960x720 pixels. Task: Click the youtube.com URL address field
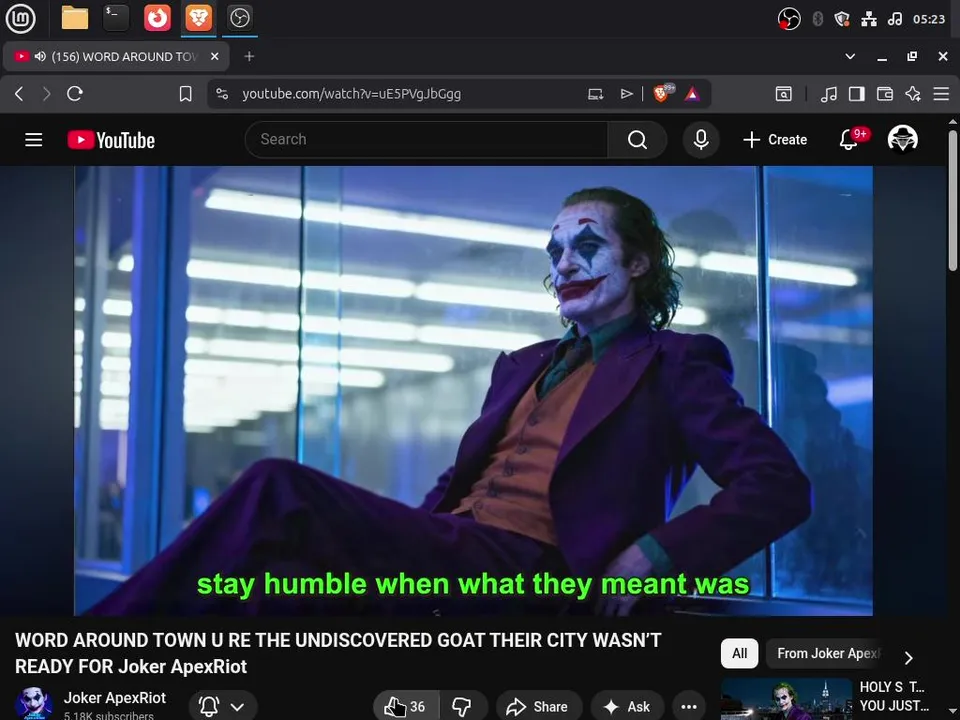coord(351,94)
